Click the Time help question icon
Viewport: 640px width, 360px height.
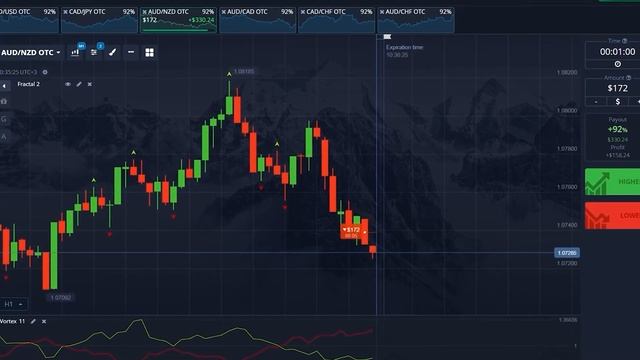(x=624, y=41)
